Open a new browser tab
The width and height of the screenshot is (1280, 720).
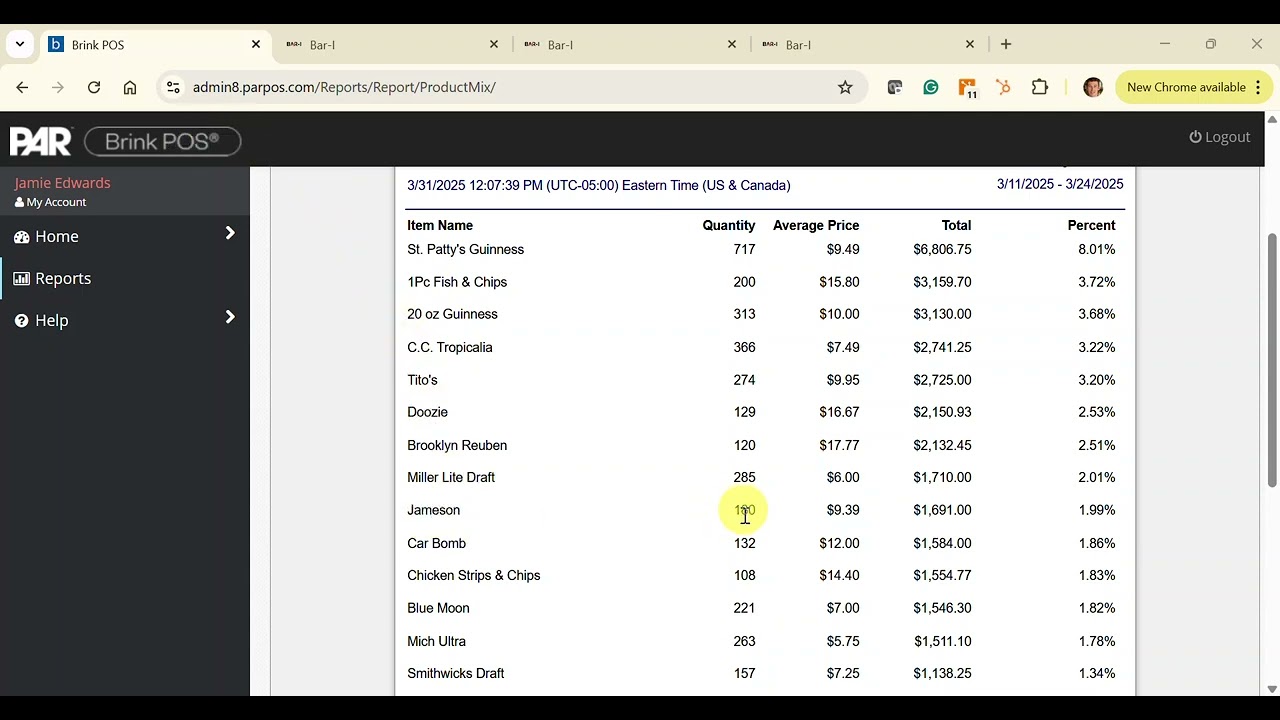point(1006,45)
